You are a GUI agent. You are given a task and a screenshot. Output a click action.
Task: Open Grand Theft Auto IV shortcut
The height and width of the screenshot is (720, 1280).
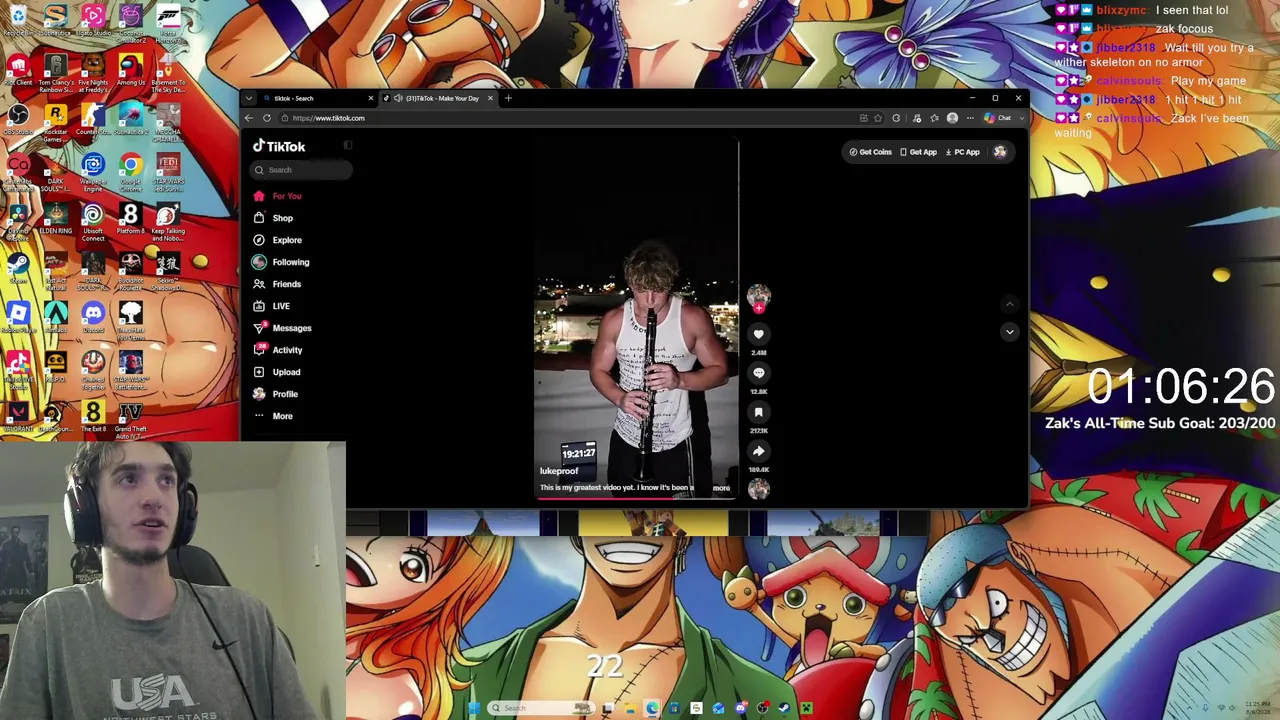pyautogui.click(x=130, y=418)
